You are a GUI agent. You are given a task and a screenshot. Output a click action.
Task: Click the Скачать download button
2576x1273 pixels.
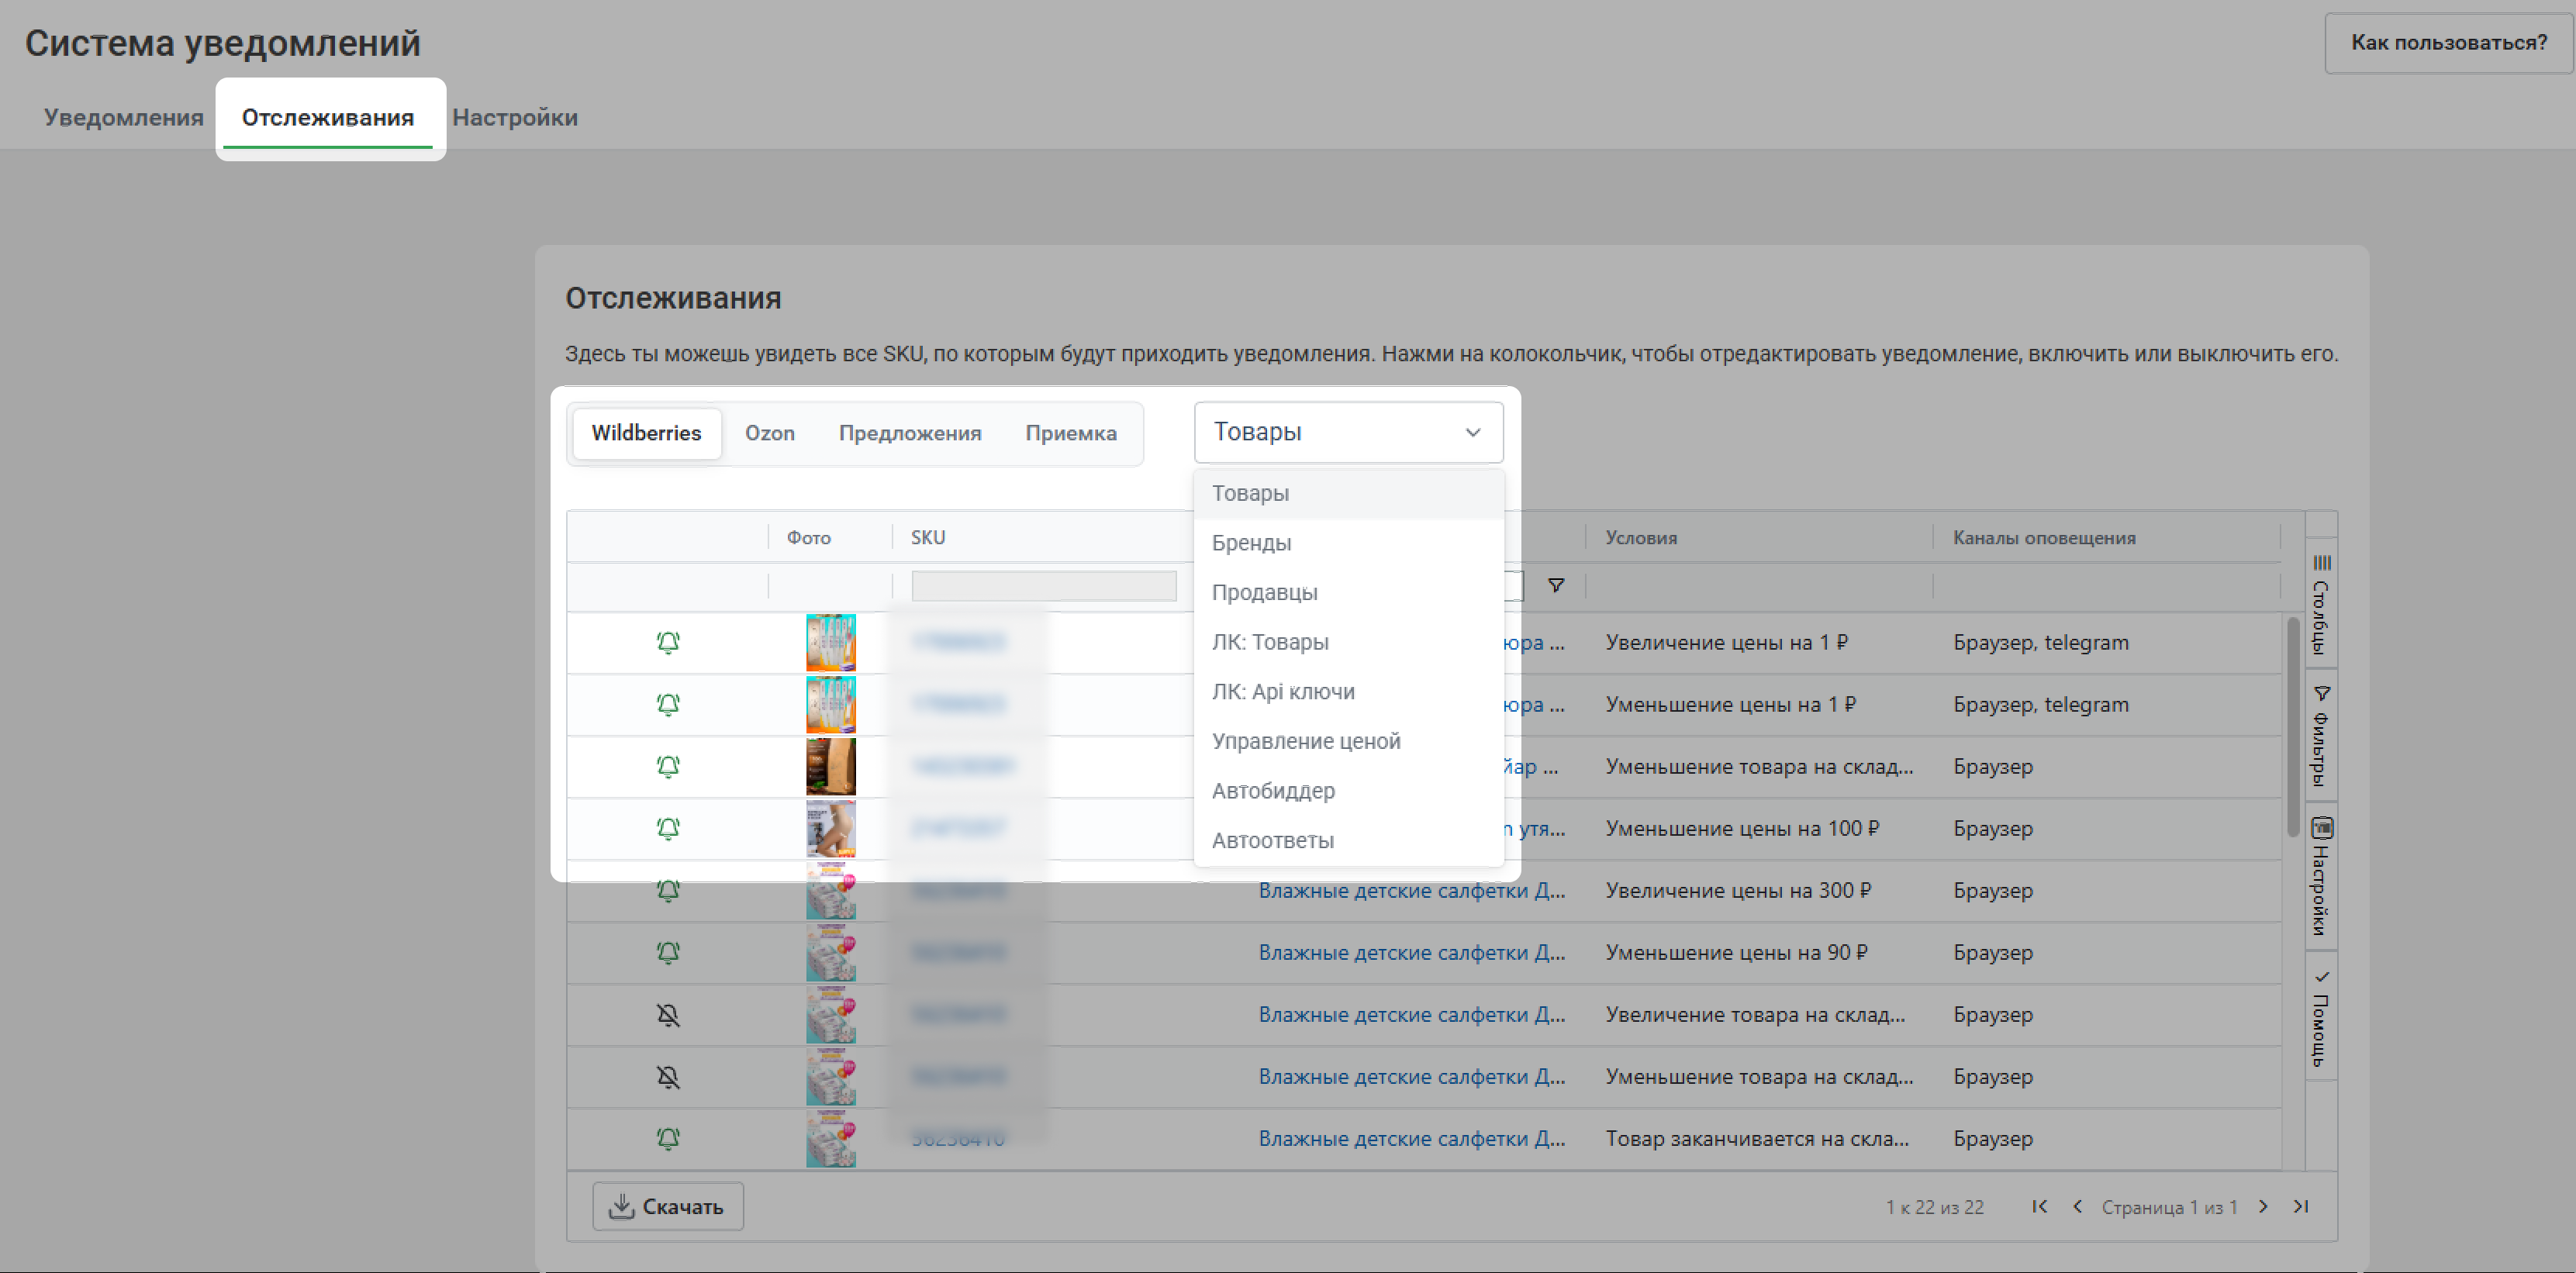point(667,1207)
